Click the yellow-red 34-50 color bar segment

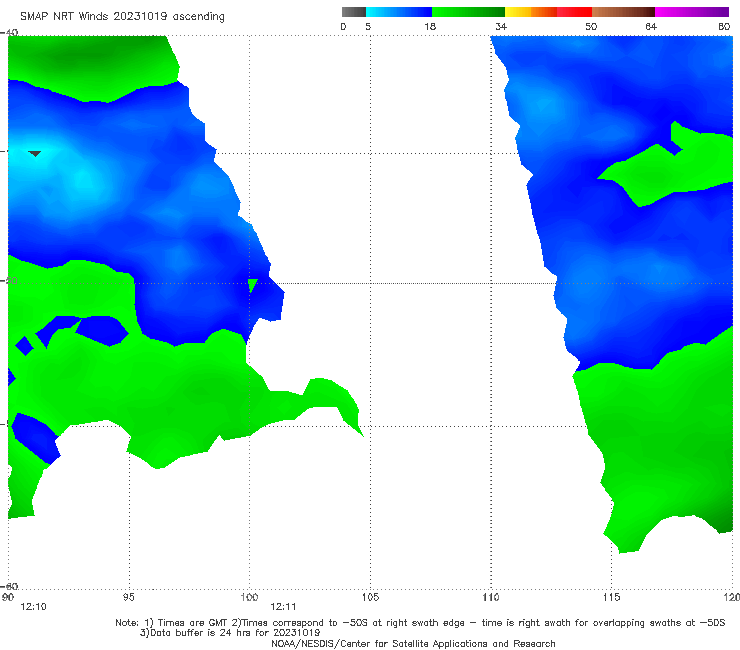pos(548,12)
